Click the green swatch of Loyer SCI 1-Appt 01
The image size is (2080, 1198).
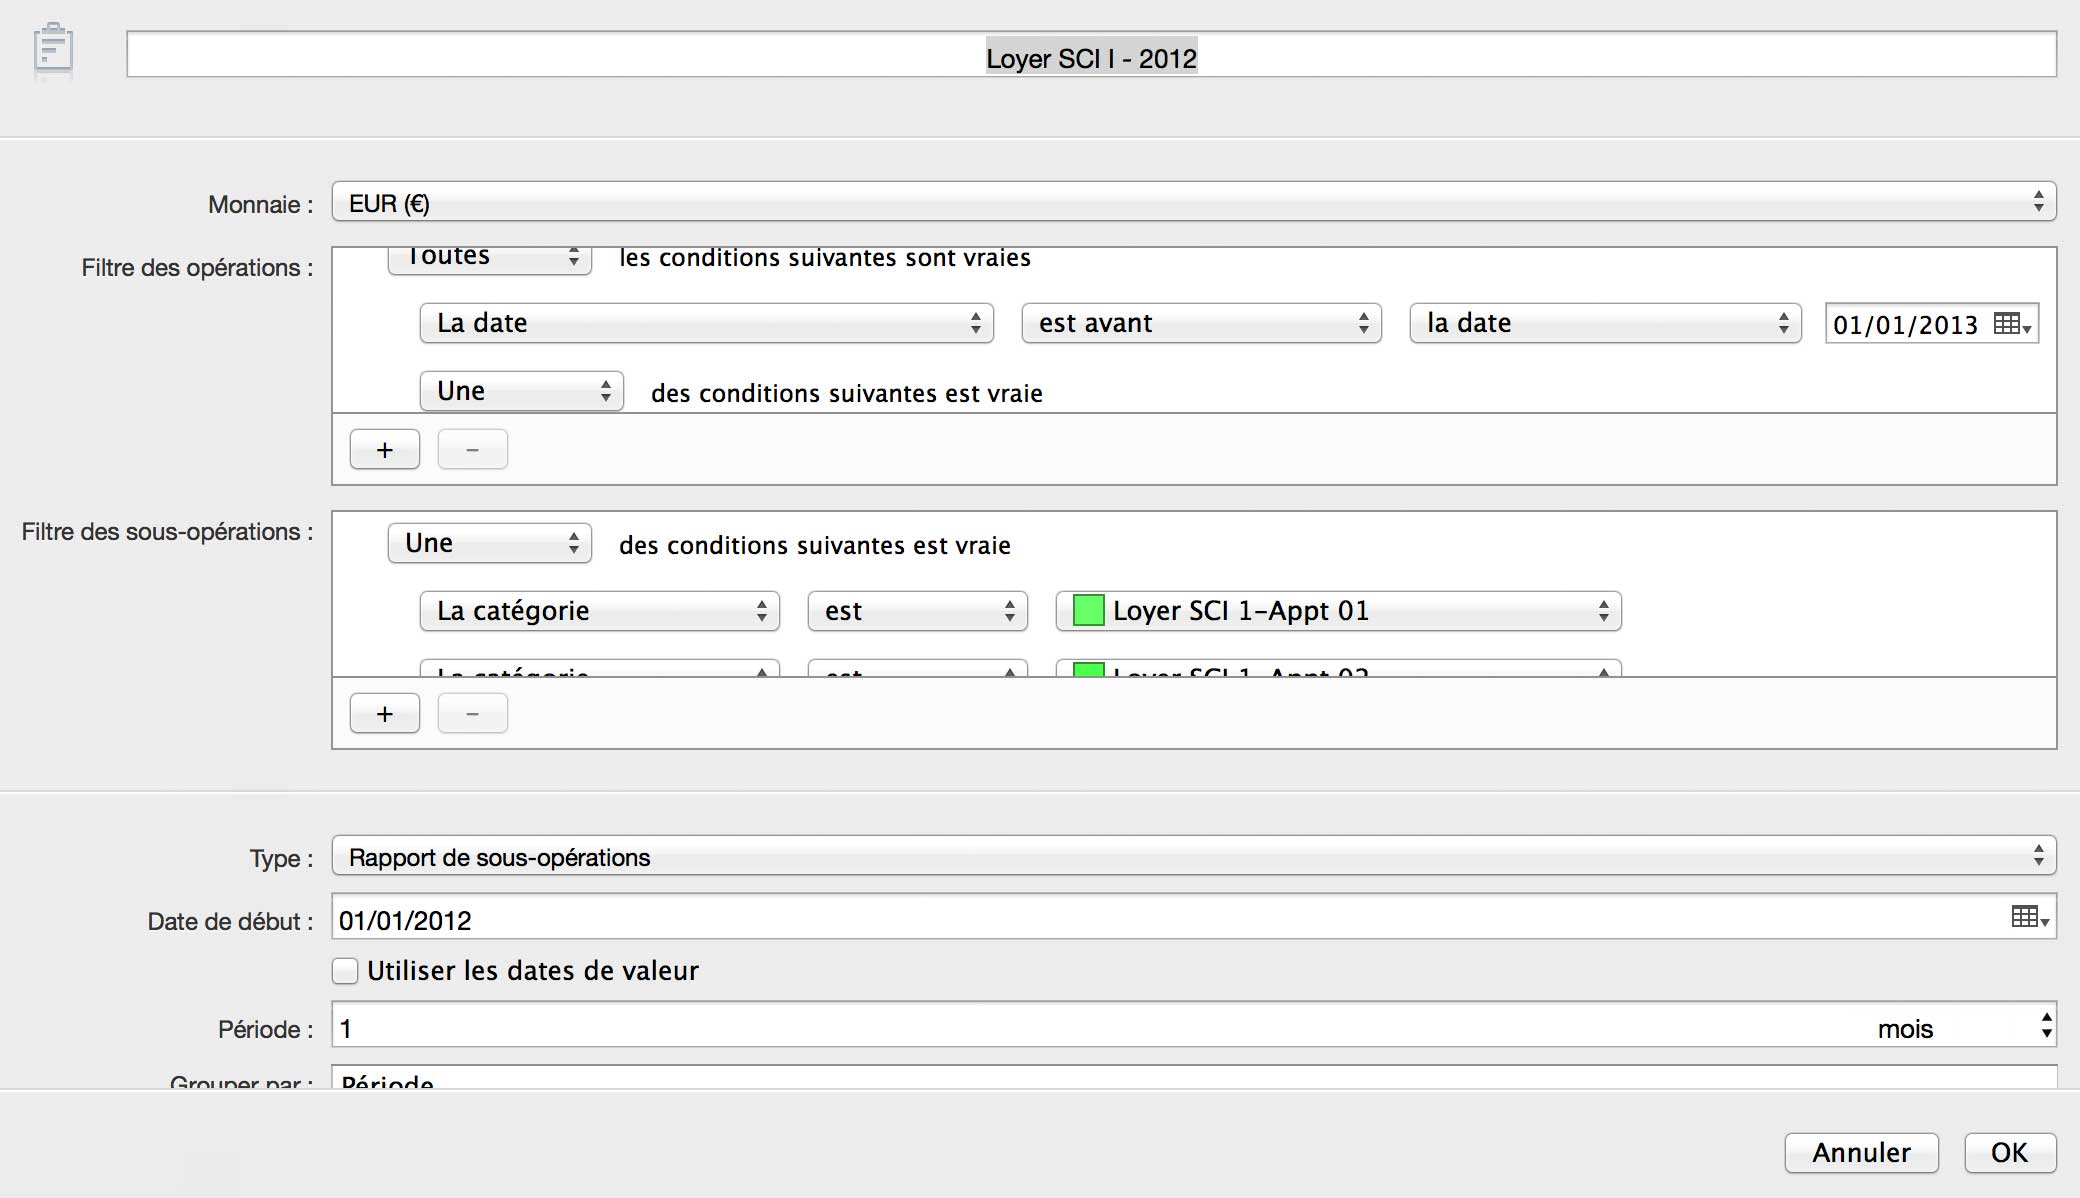pyautogui.click(x=1088, y=611)
